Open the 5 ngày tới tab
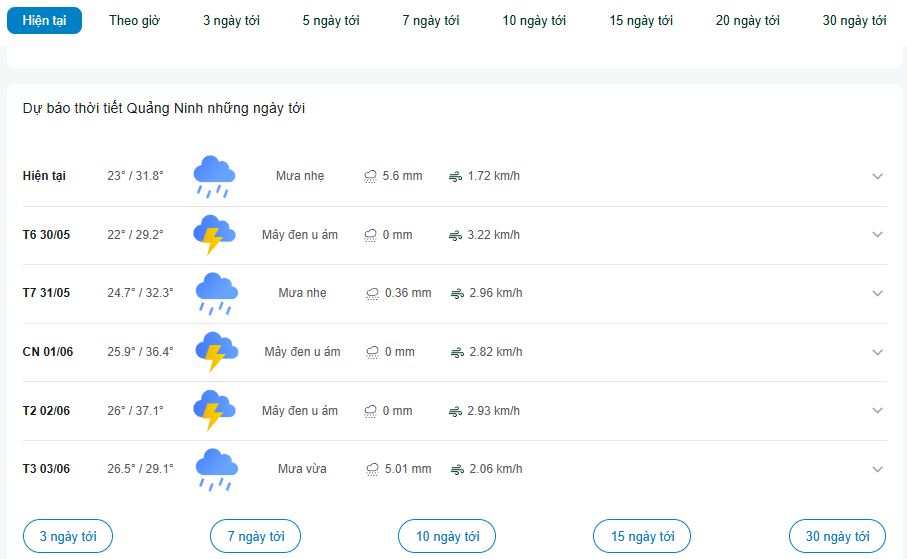The image size is (907, 559). 331,20
